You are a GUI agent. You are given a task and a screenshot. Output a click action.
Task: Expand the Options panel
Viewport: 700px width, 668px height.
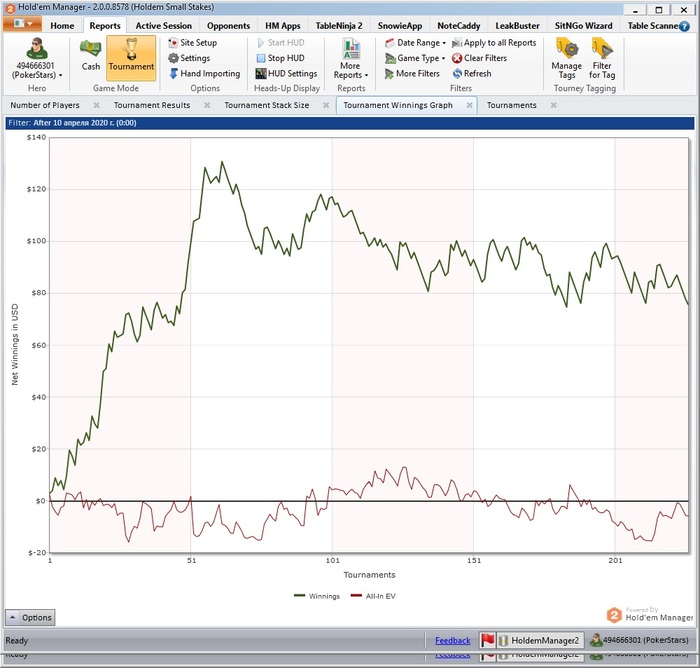tap(30, 618)
